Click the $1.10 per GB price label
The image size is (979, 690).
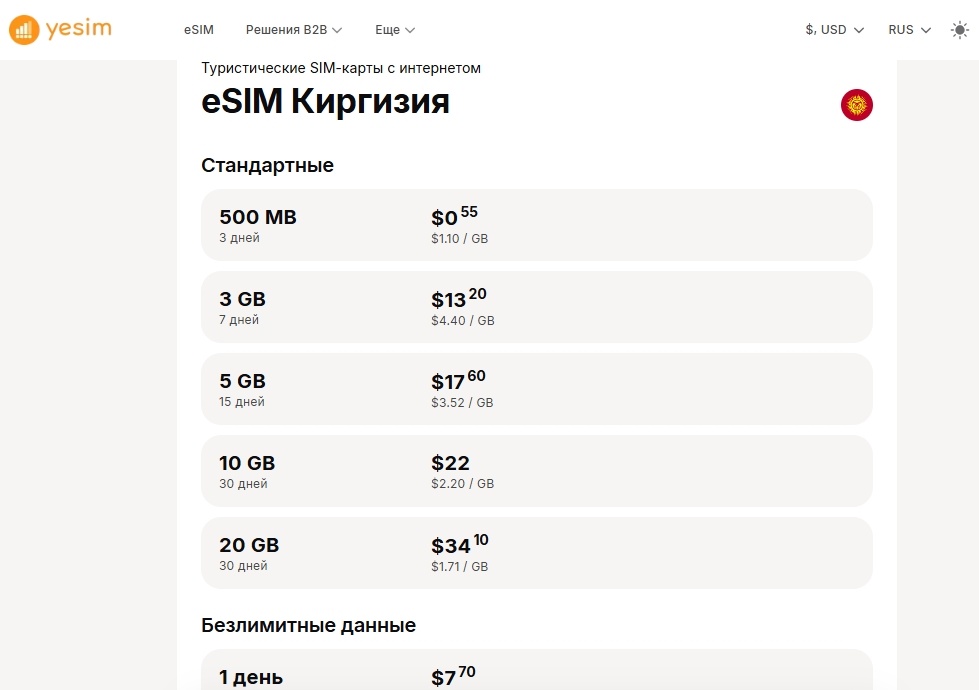[x=462, y=238]
